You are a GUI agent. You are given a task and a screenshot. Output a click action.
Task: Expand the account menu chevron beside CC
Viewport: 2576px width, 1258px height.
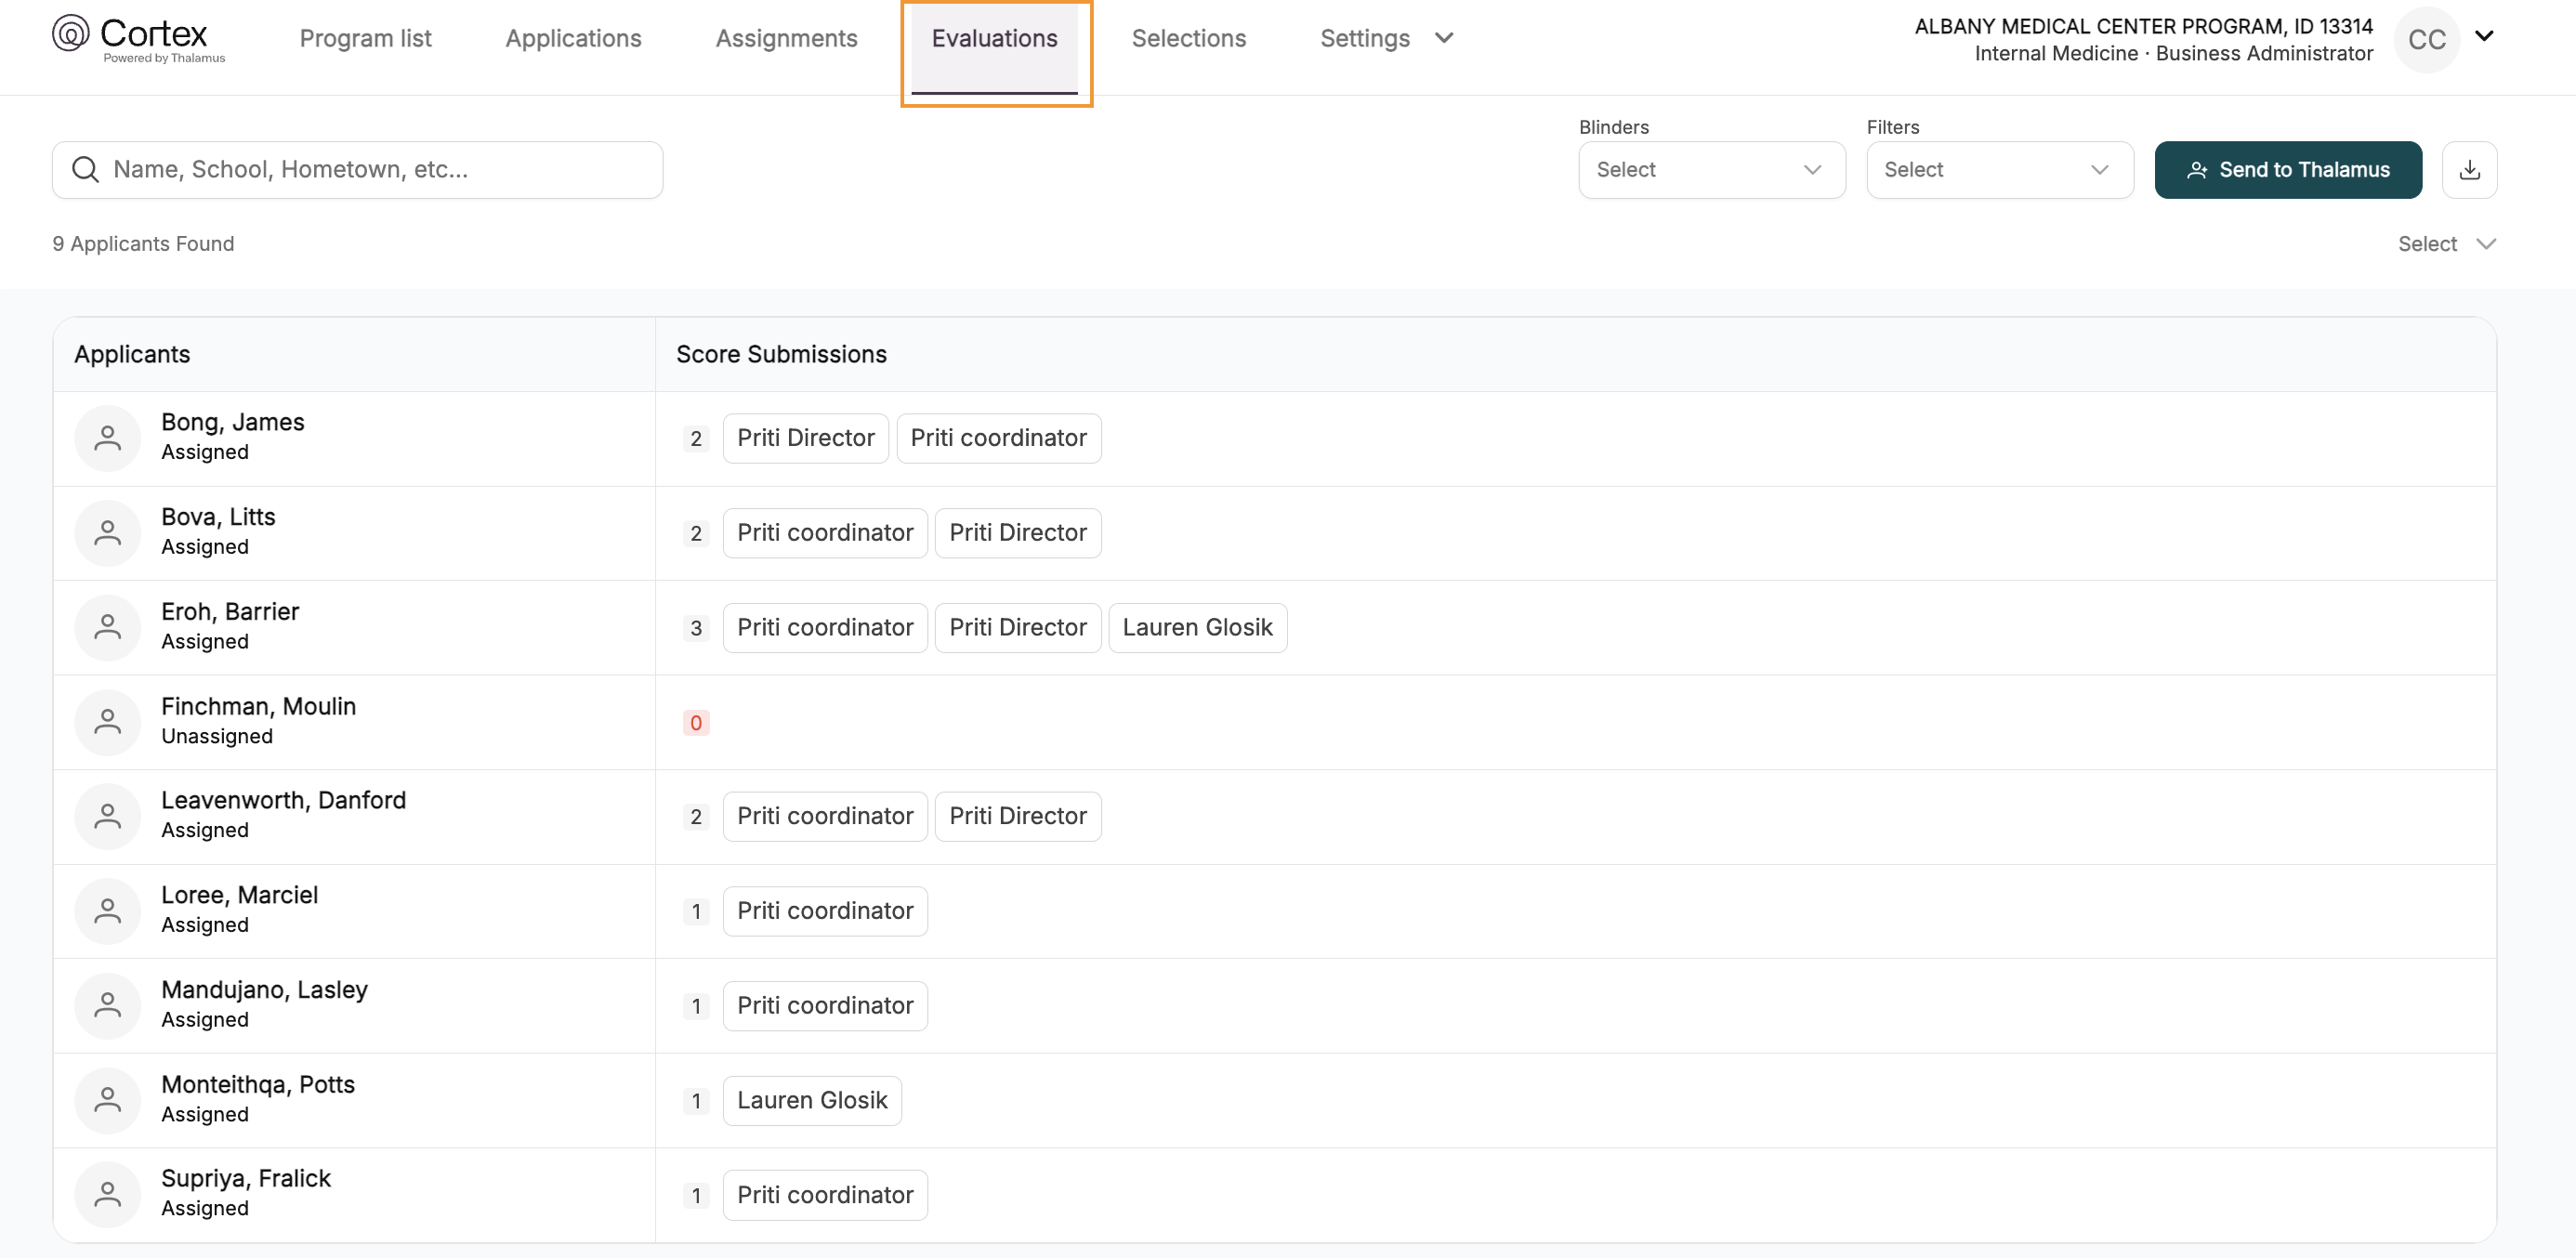point(2484,36)
